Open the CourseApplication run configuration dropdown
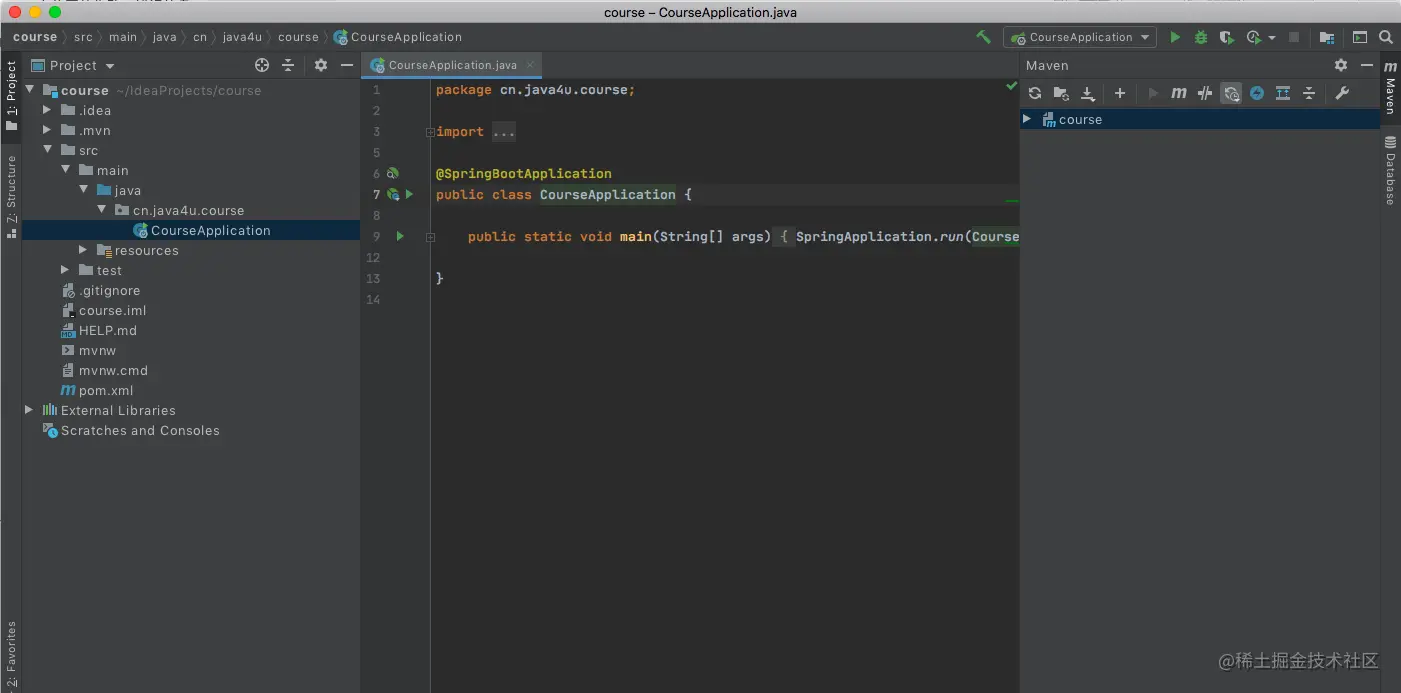This screenshot has height=693, width=1401. (1080, 37)
